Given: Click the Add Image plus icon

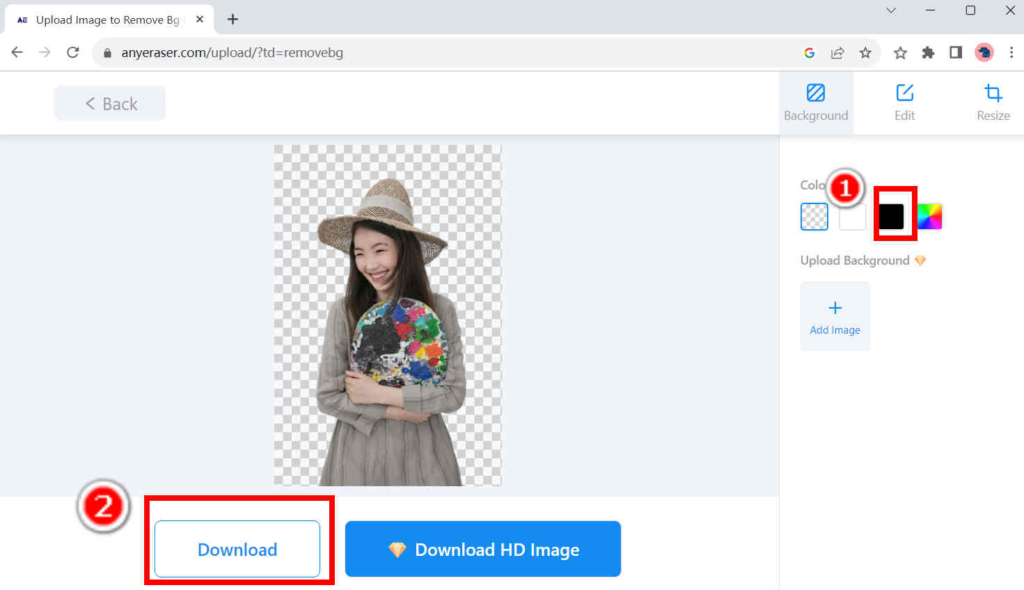Looking at the screenshot, I should (x=834, y=316).
